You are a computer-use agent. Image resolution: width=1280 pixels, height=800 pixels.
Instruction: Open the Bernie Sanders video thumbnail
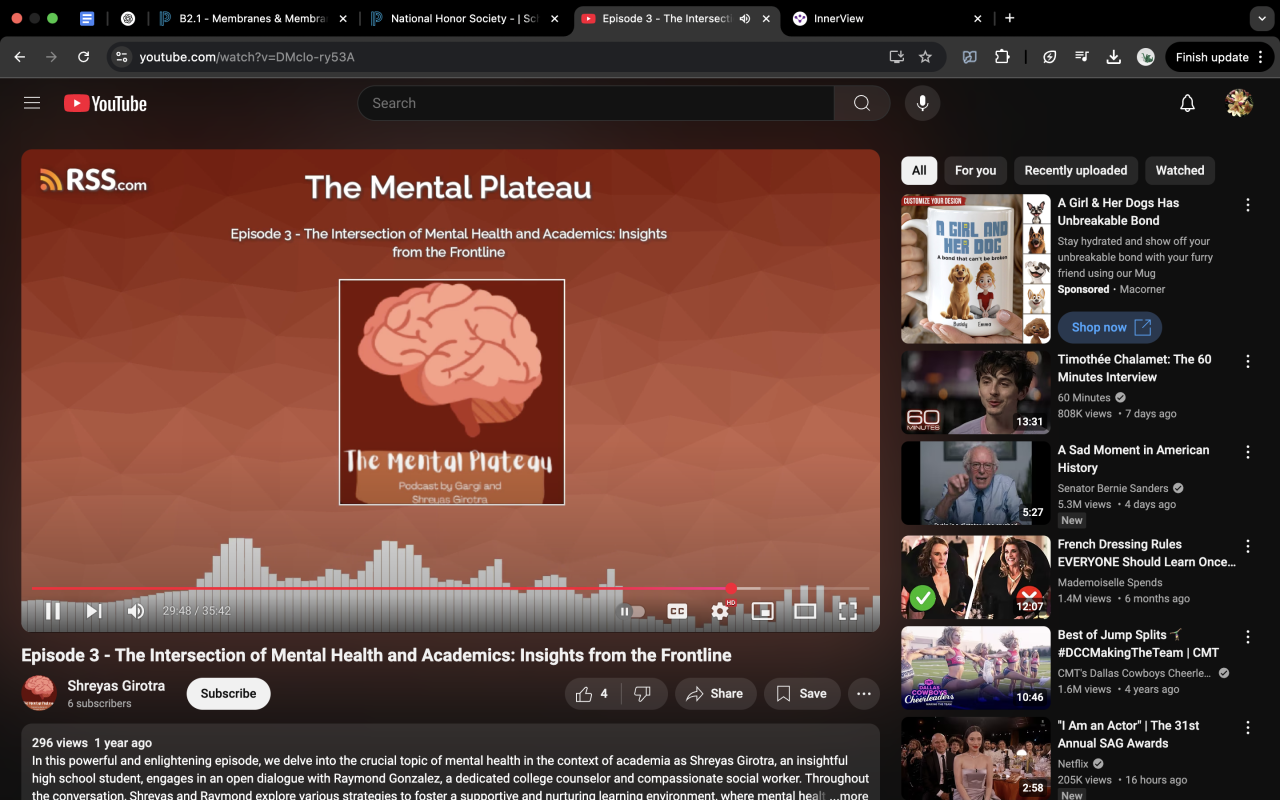[976, 483]
